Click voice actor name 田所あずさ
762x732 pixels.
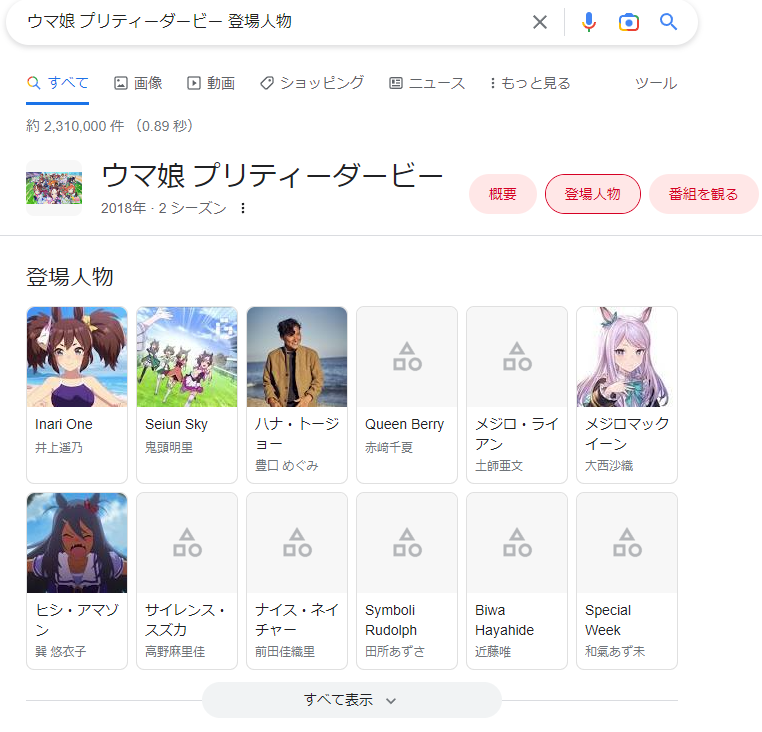coord(395,651)
